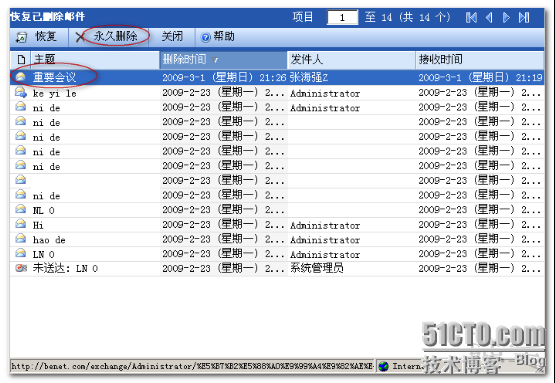Screen dimensions: 555x383
Task: Select the 'Hi' message row
Action: pyautogui.click(x=277, y=225)
